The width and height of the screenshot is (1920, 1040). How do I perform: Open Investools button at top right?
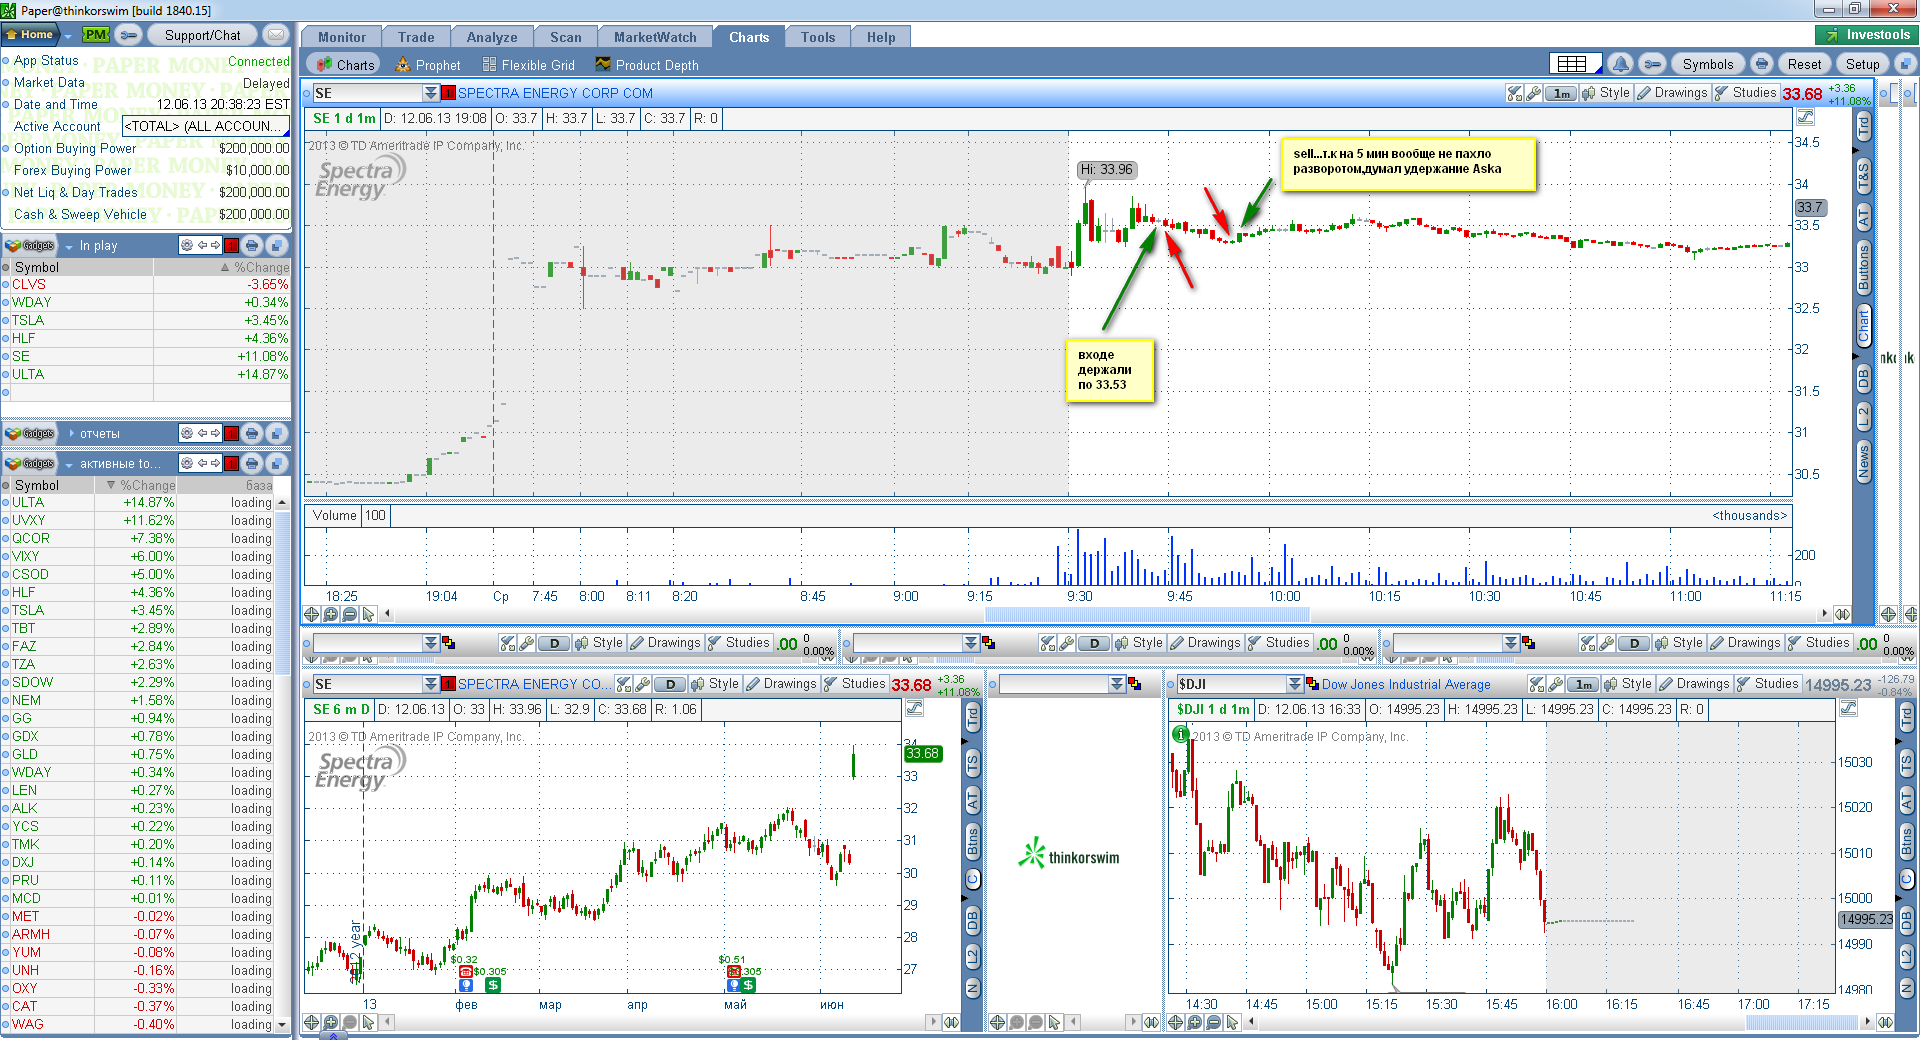(1866, 34)
